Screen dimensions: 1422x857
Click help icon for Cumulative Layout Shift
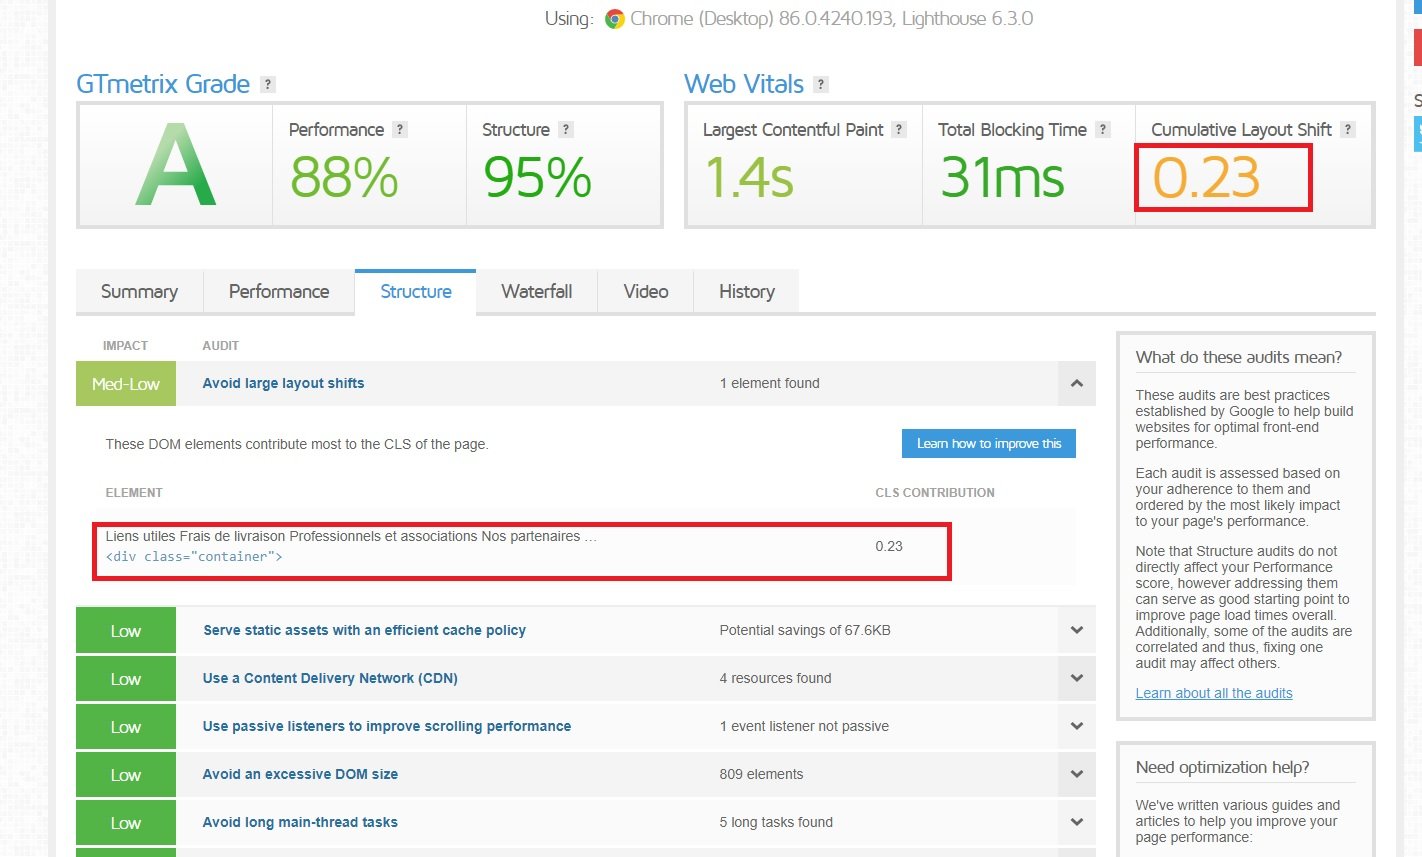[1348, 129]
